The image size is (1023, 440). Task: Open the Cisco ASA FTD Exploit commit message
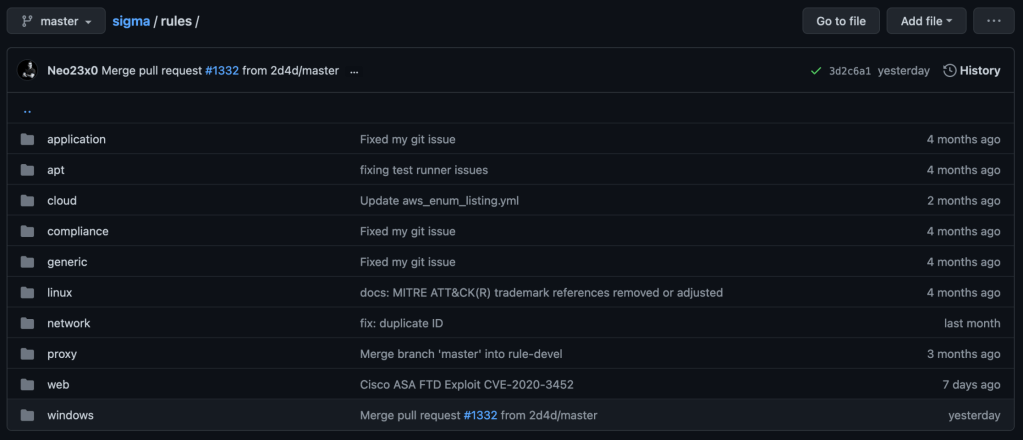click(466, 385)
